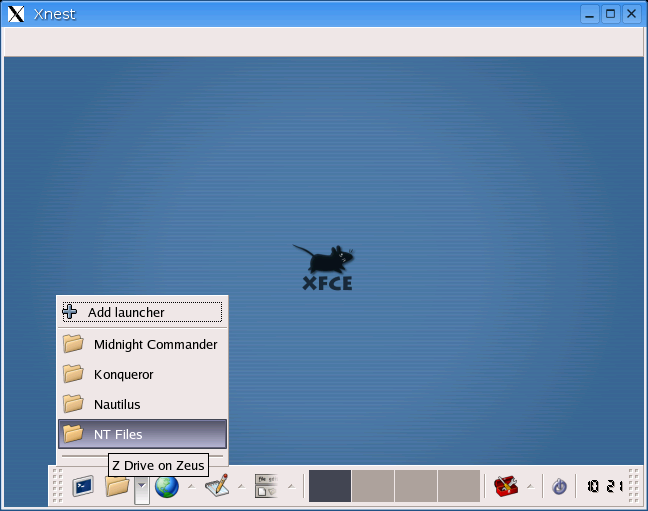This screenshot has height=511, width=648.
Task: Click the digital clock on the panel
Action: point(603,486)
